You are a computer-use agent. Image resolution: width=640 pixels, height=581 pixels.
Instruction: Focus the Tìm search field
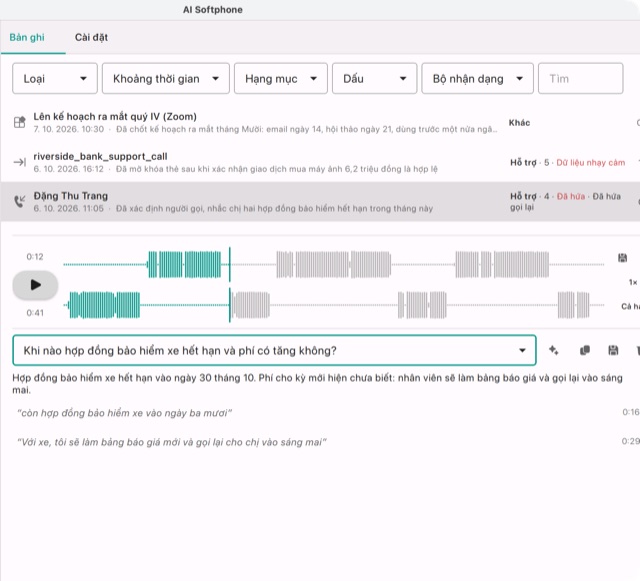[x=580, y=78]
